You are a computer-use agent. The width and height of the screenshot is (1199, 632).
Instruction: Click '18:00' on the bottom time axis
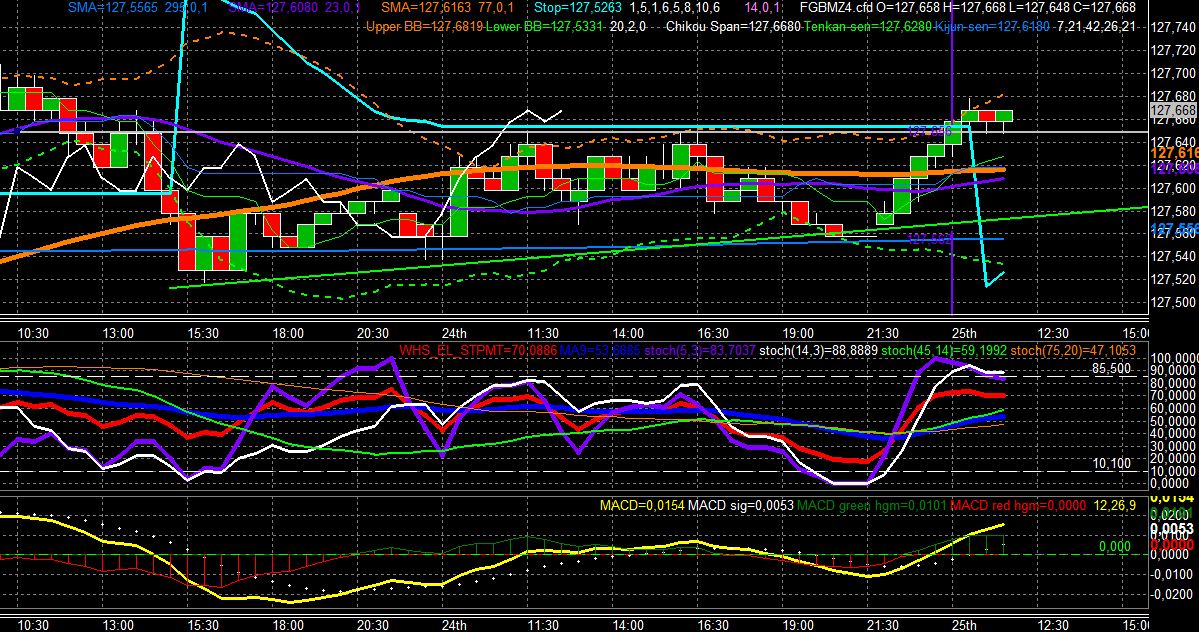pos(288,625)
